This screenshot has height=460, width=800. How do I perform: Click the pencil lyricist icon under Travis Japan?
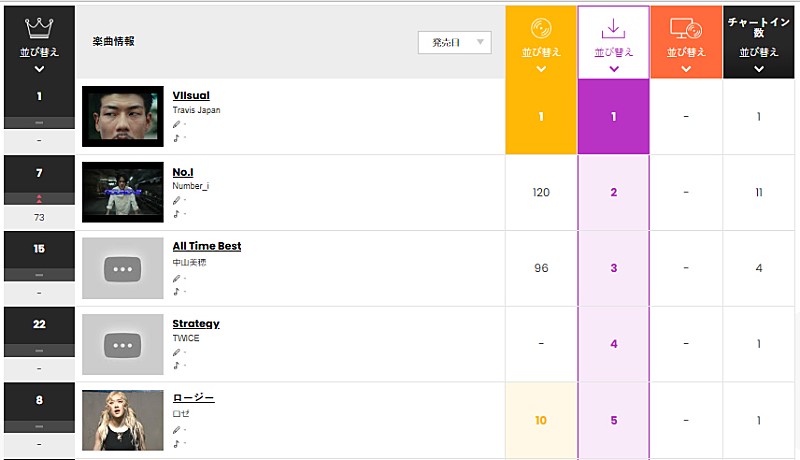pos(177,124)
